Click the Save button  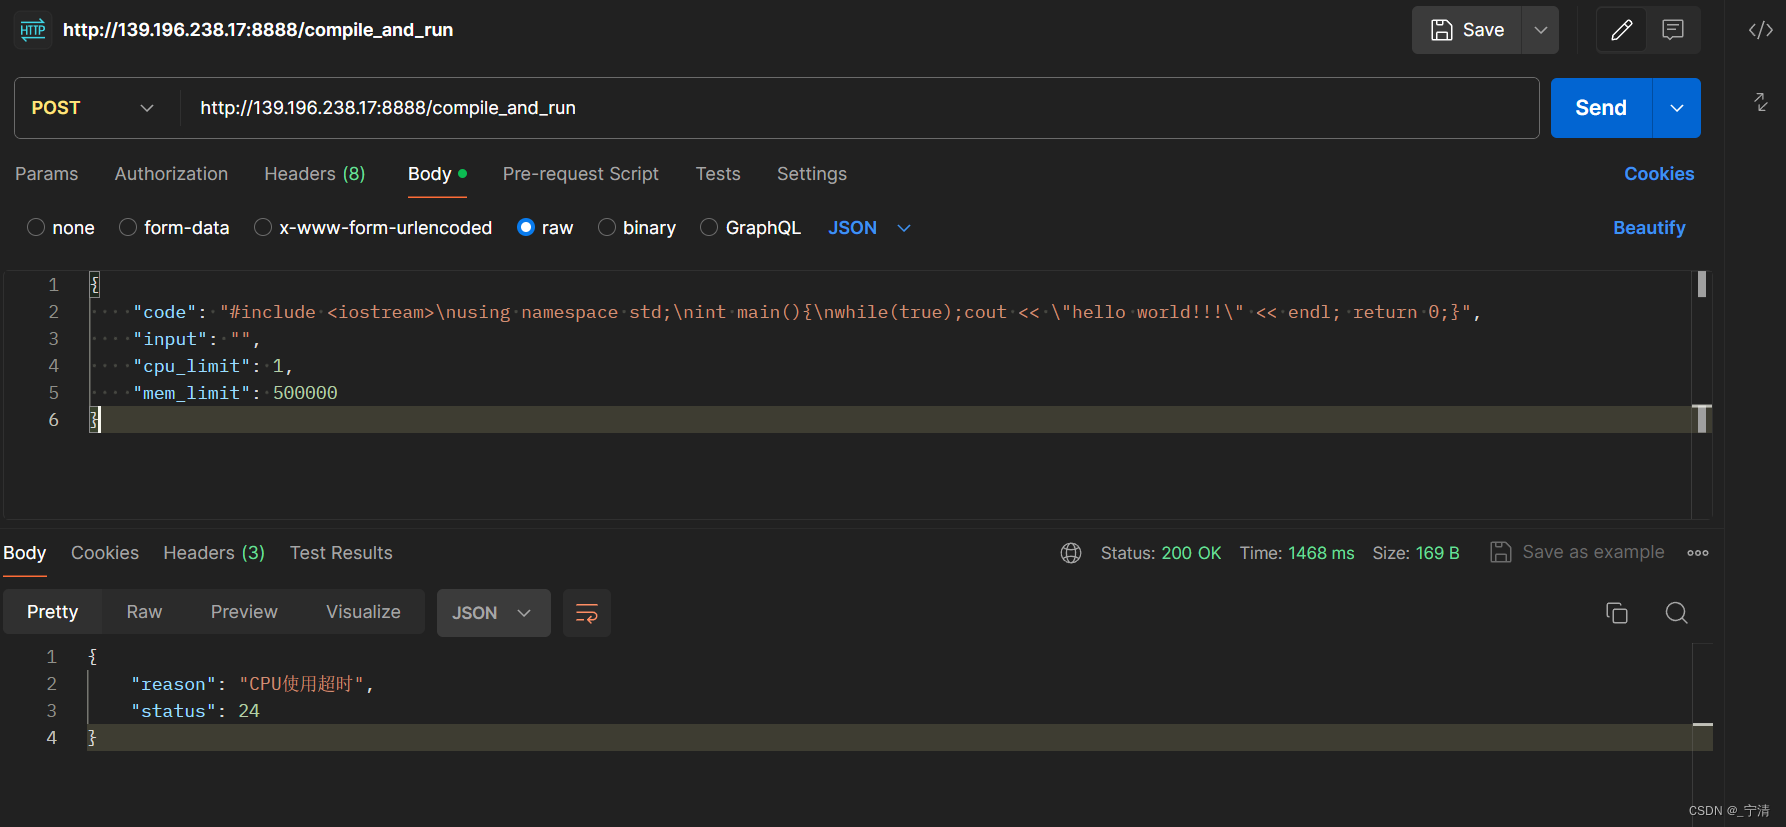click(1467, 30)
